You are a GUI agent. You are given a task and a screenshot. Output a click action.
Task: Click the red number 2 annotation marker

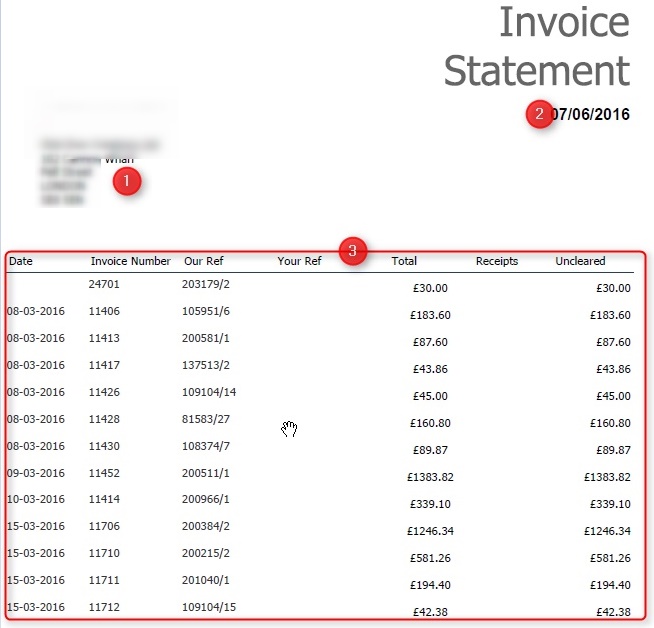click(540, 114)
